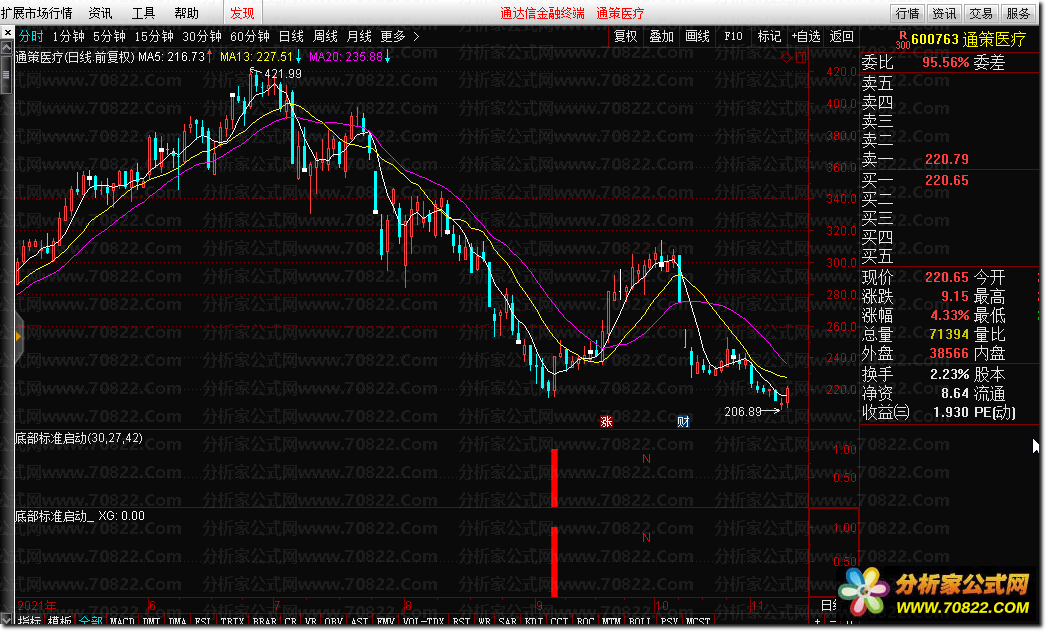Screen dimensions: 1048x632
Task: Click the left vertical scrollbar handle
Action: [x=6, y=75]
